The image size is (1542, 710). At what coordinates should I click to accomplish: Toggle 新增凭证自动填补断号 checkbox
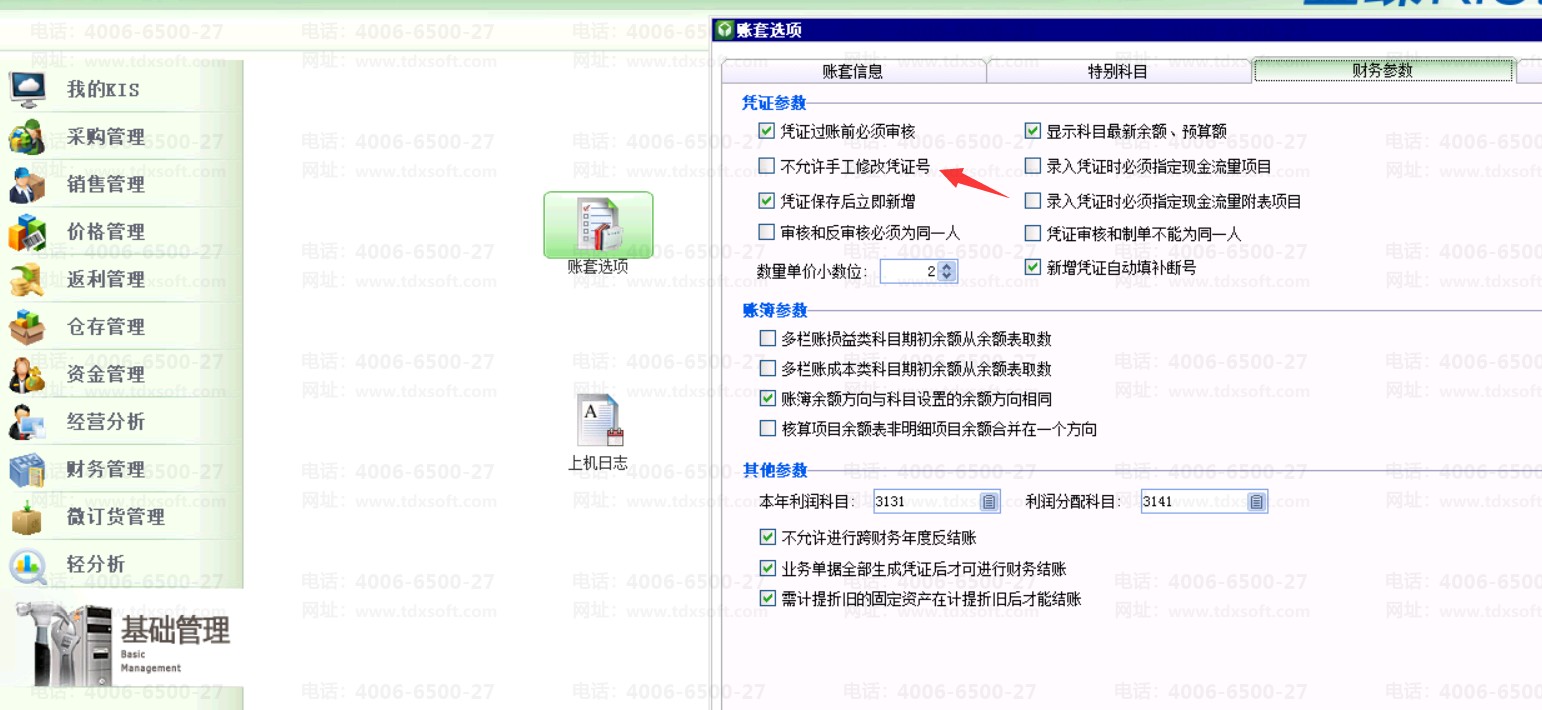point(1033,267)
